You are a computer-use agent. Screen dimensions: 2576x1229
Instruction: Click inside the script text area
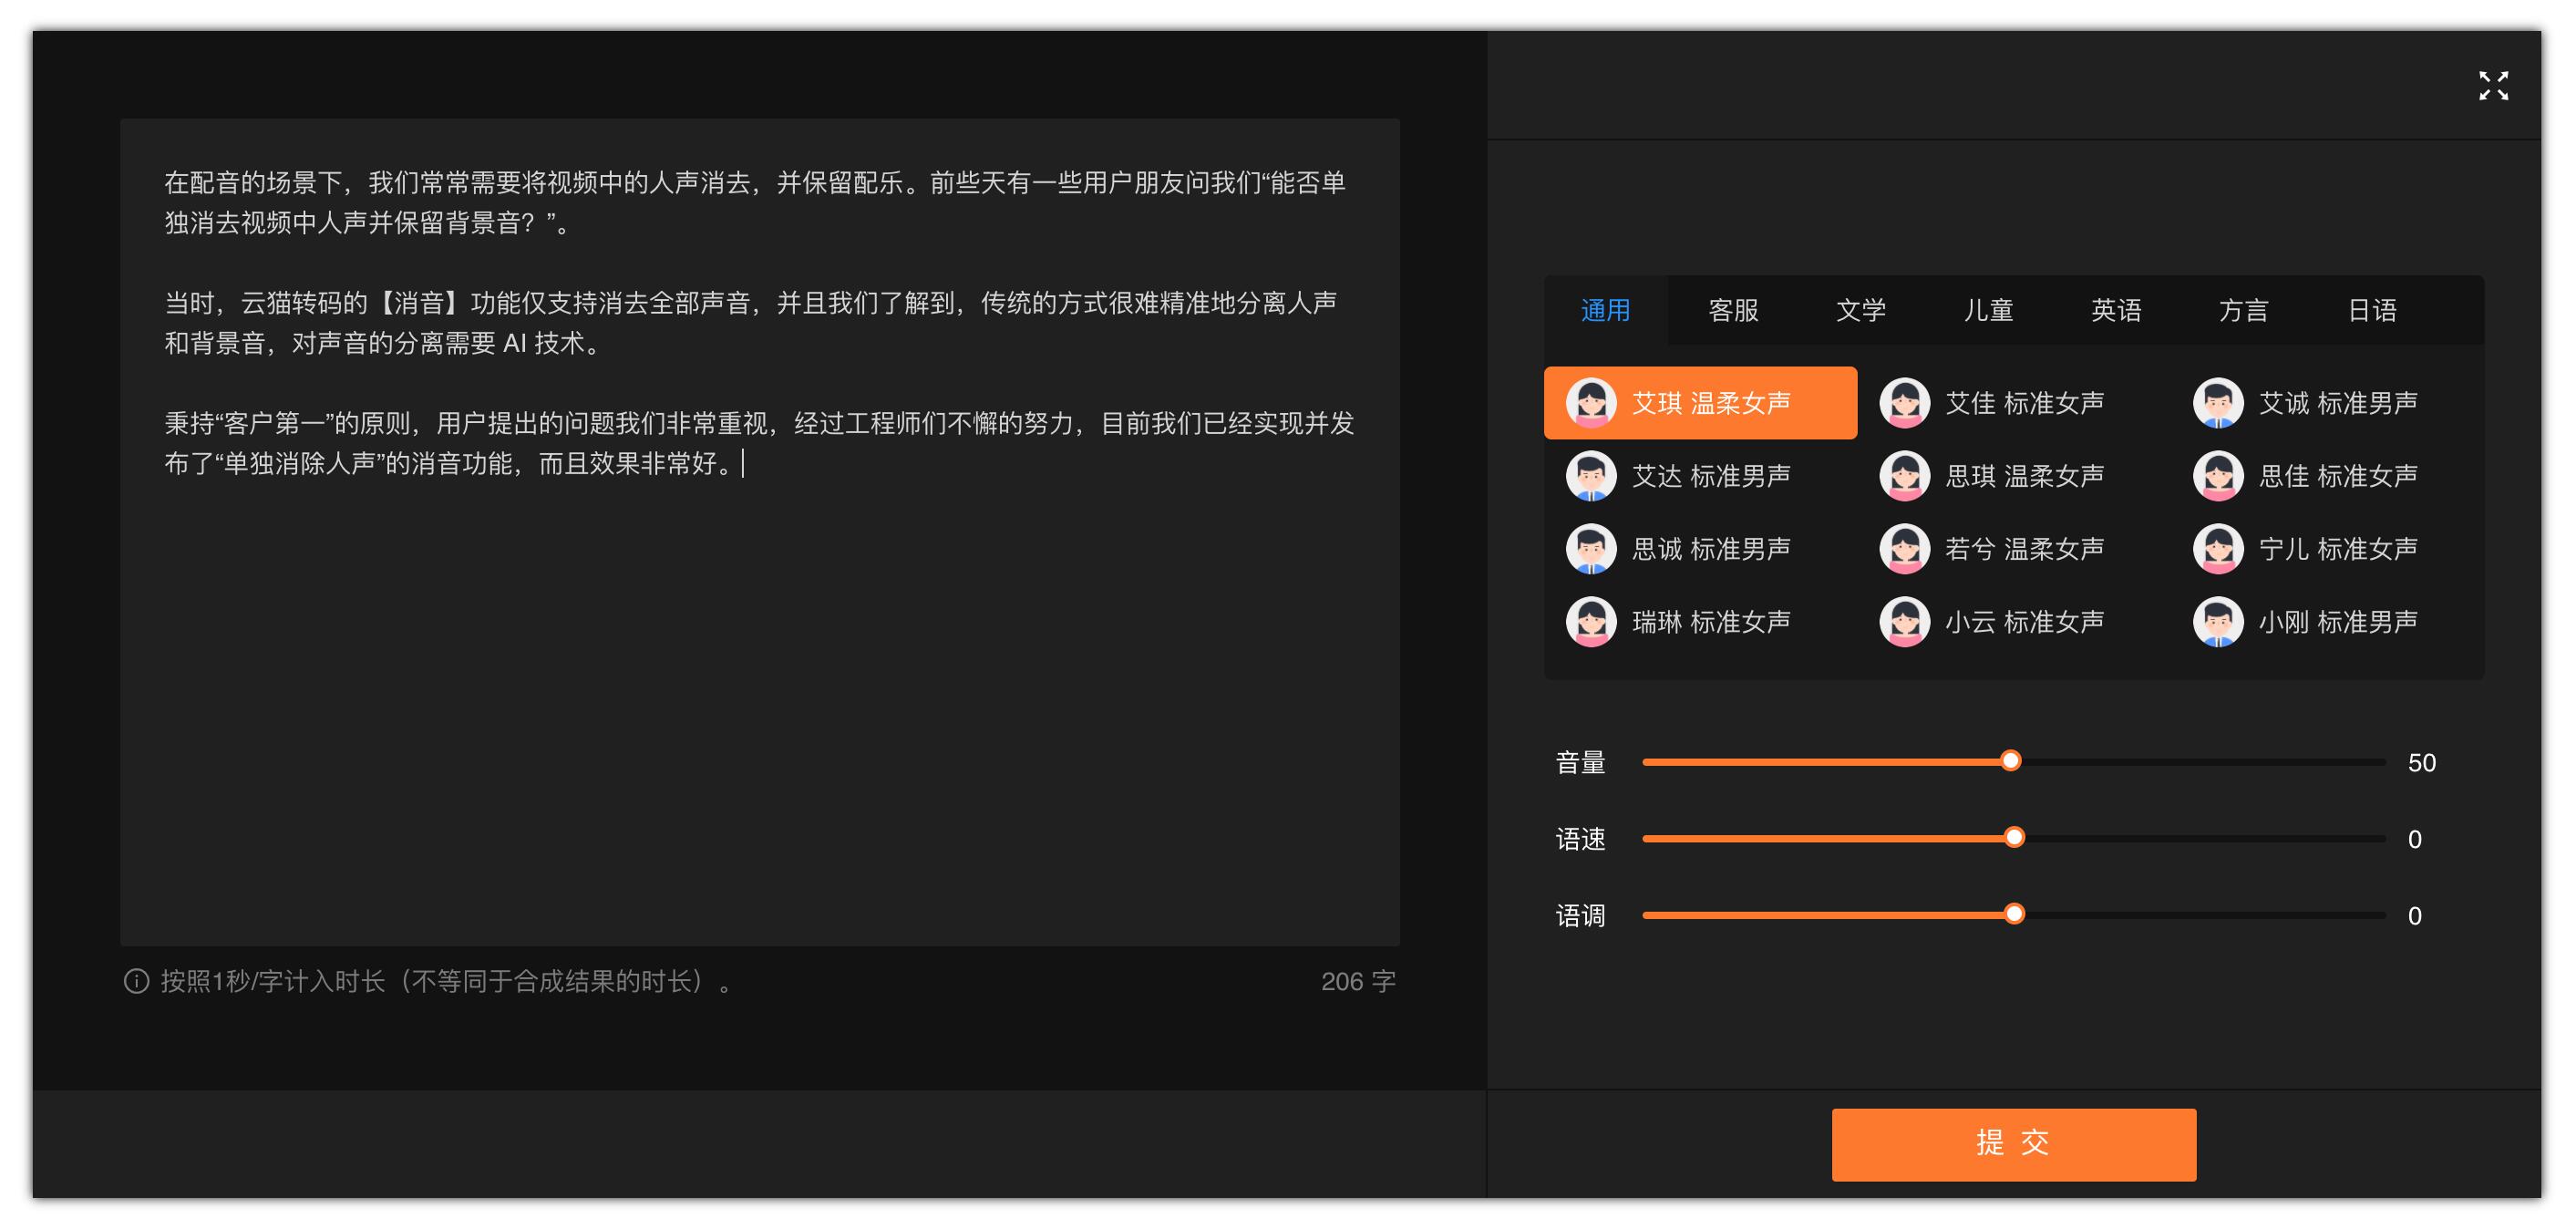[x=760, y=700]
